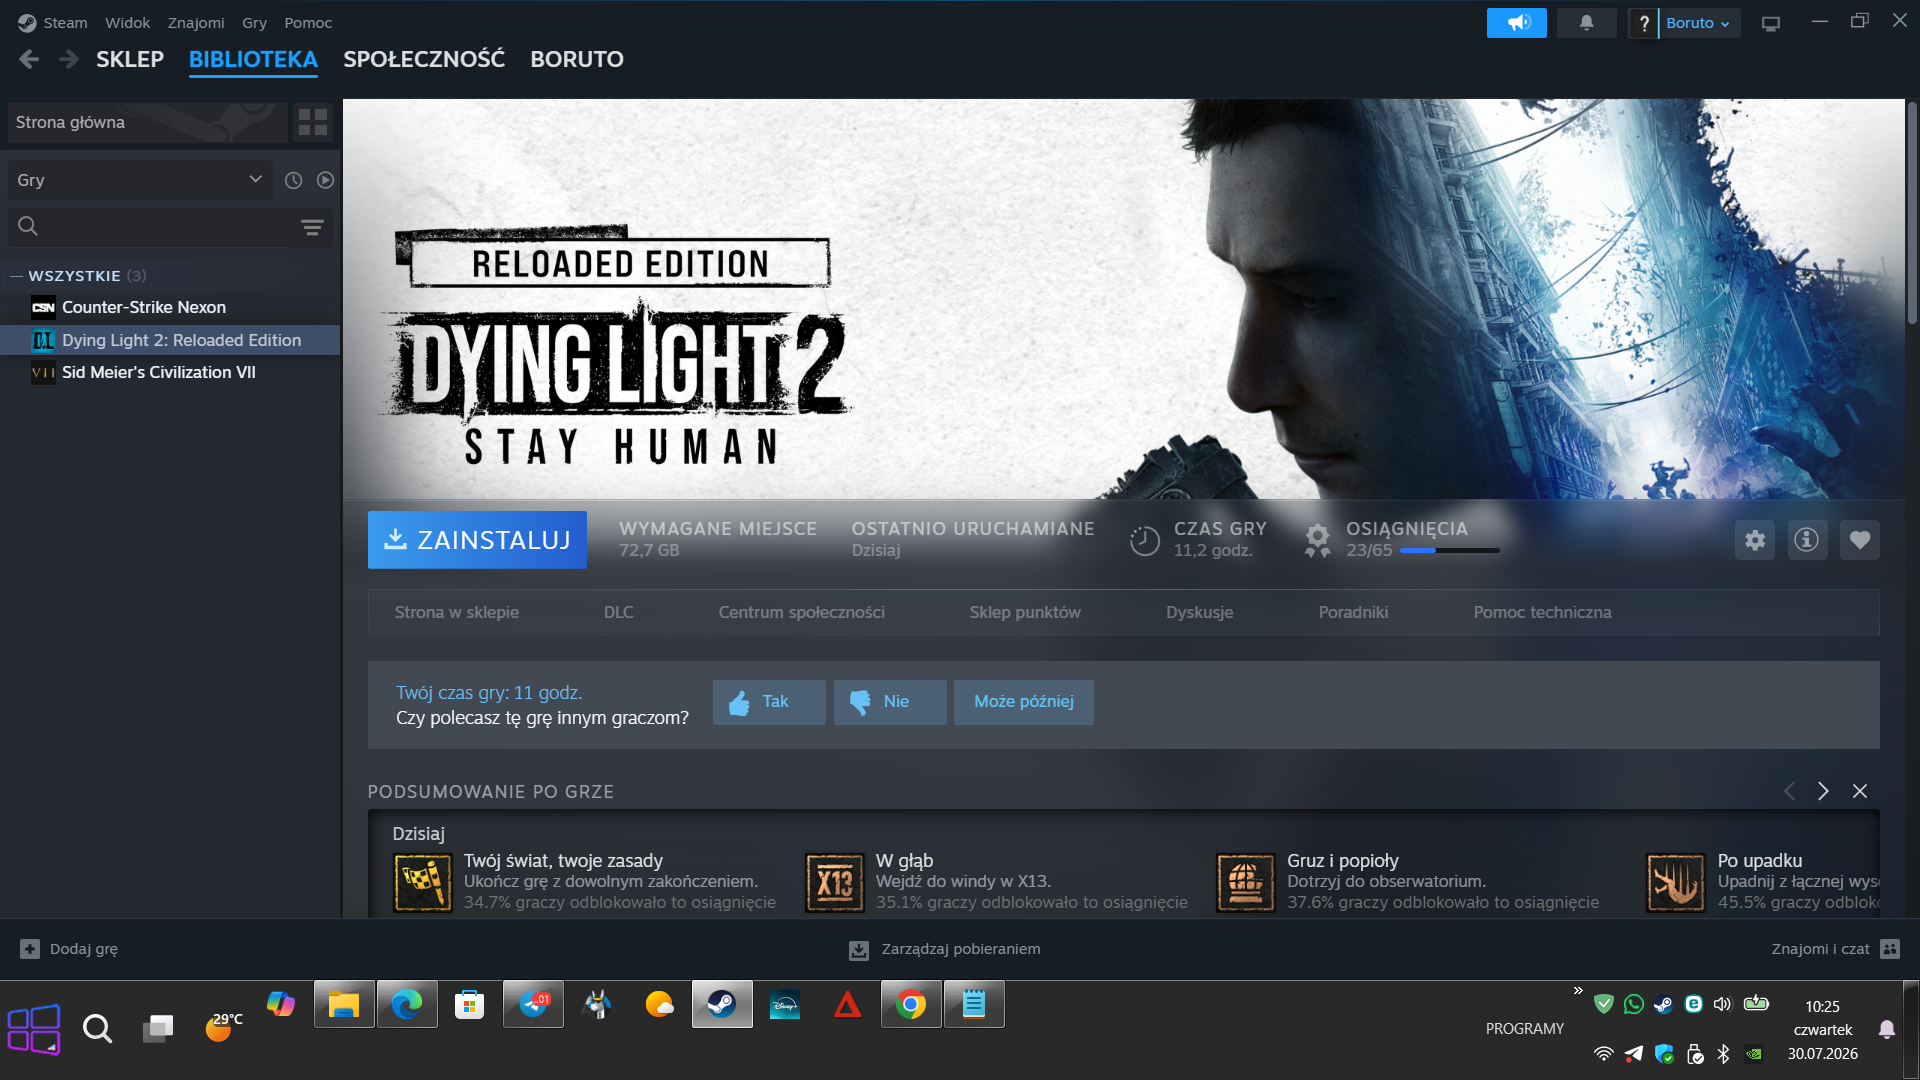
Task: Open Strona w sklepie link
Action: 456,612
